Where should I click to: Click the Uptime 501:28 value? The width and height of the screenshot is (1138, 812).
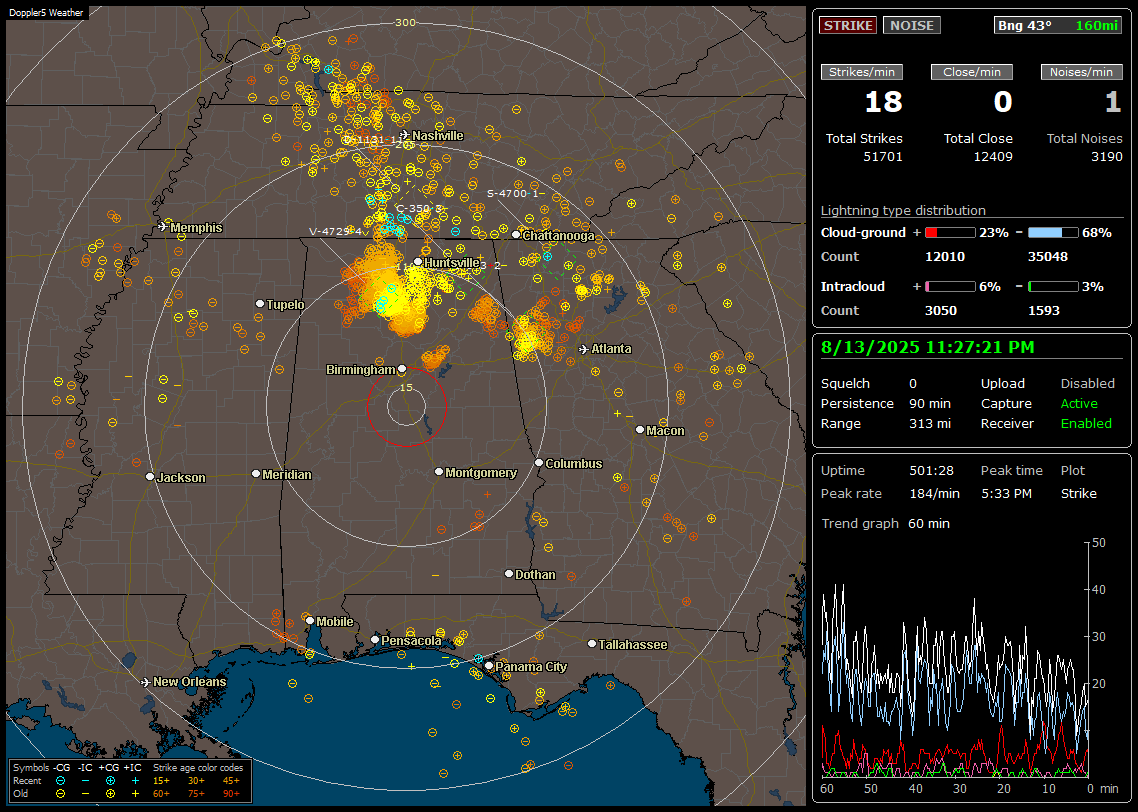click(x=931, y=471)
